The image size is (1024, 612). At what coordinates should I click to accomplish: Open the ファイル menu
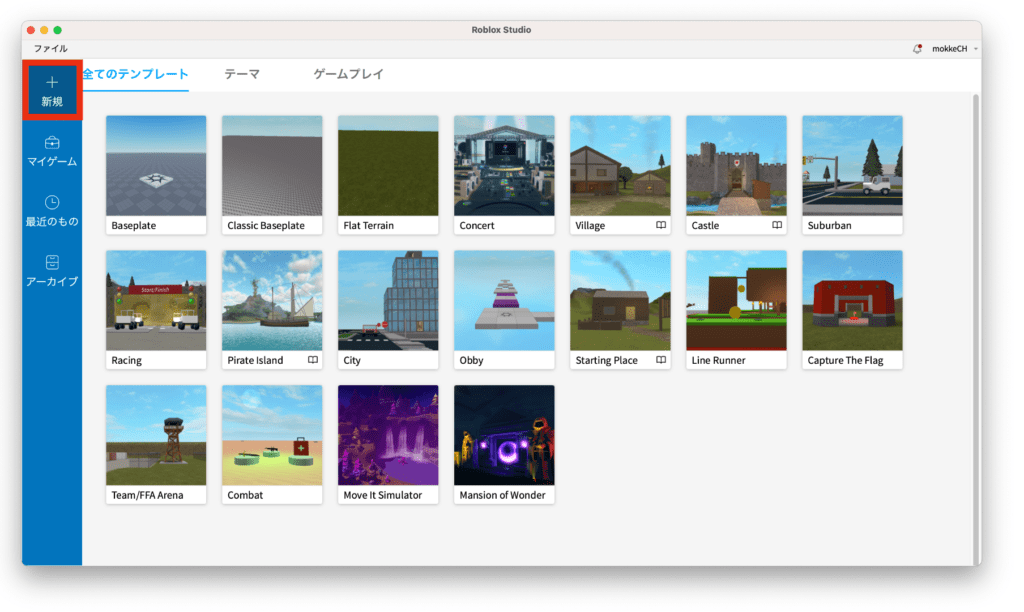[x=50, y=48]
